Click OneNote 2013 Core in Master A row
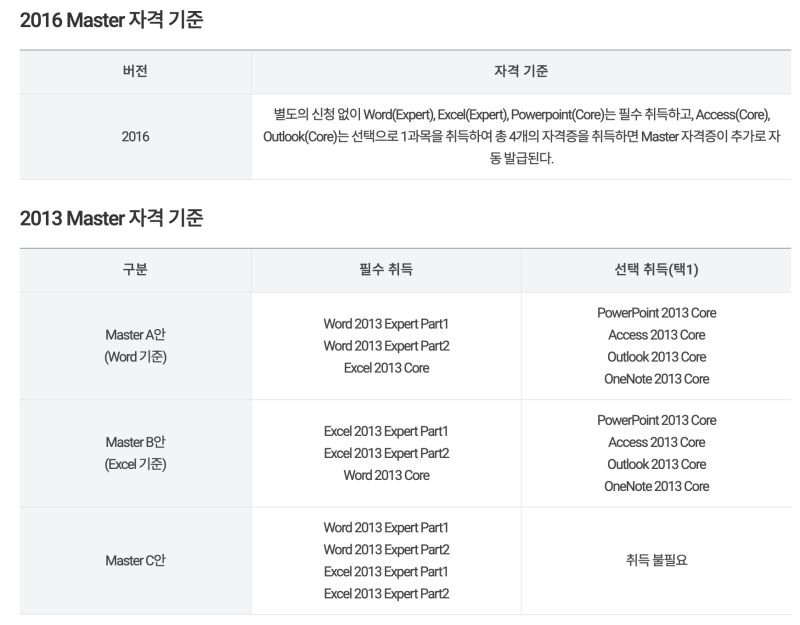800x625 pixels. coord(656,379)
